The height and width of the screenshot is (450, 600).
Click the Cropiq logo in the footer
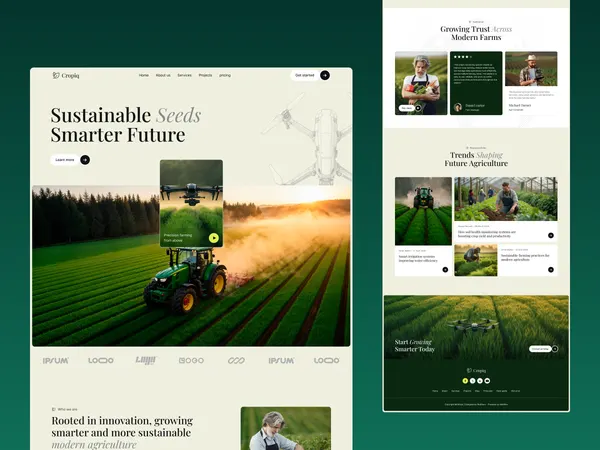pyautogui.click(x=476, y=370)
